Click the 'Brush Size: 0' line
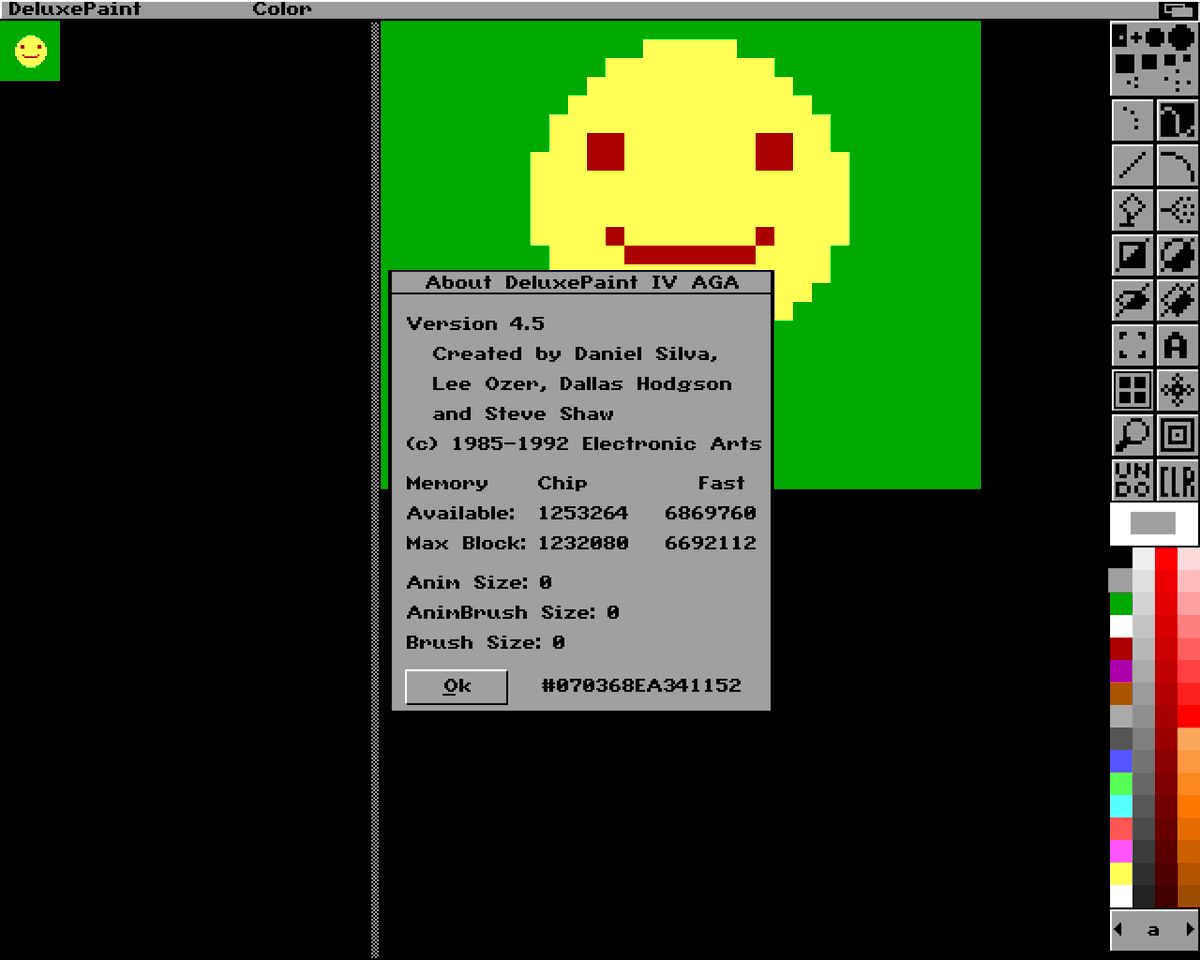Image resolution: width=1200 pixels, height=960 pixels. point(486,642)
